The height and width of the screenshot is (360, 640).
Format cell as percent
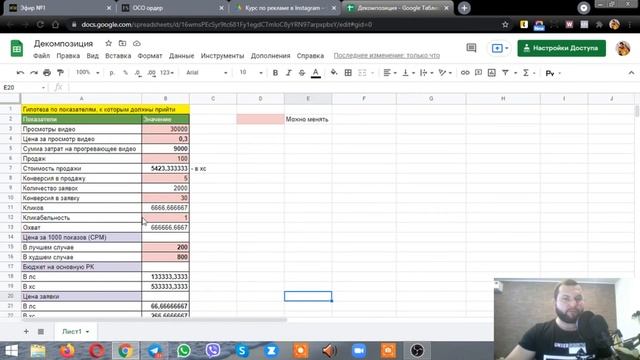coord(125,73)
